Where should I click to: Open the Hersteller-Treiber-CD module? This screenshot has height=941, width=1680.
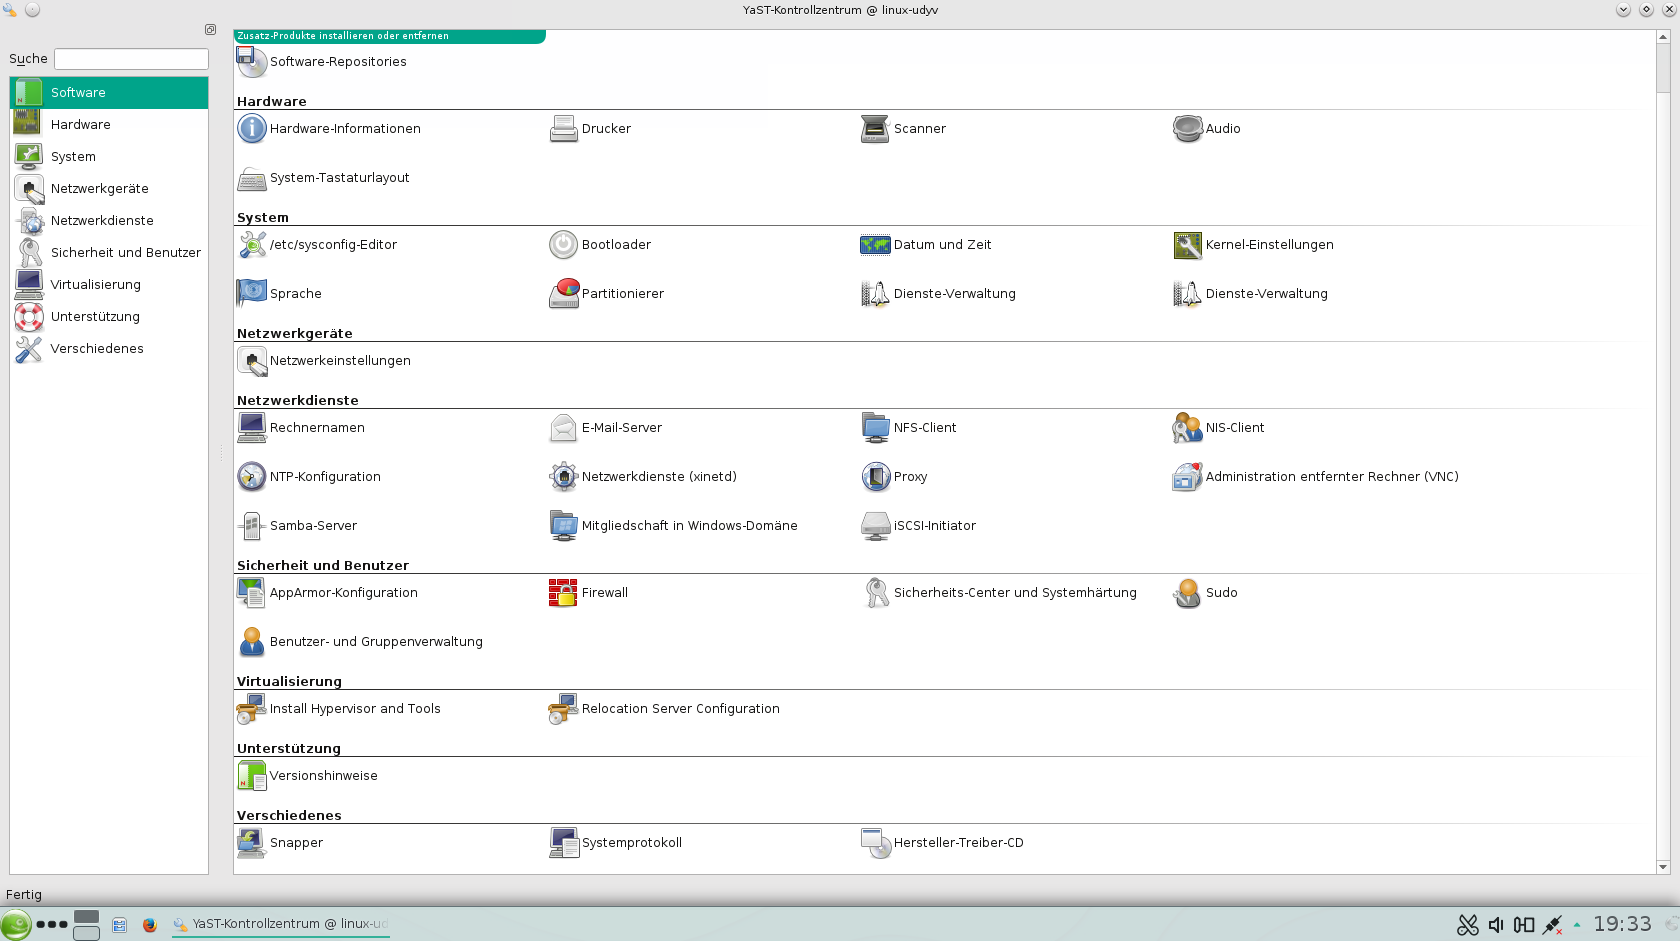point(959,842)
